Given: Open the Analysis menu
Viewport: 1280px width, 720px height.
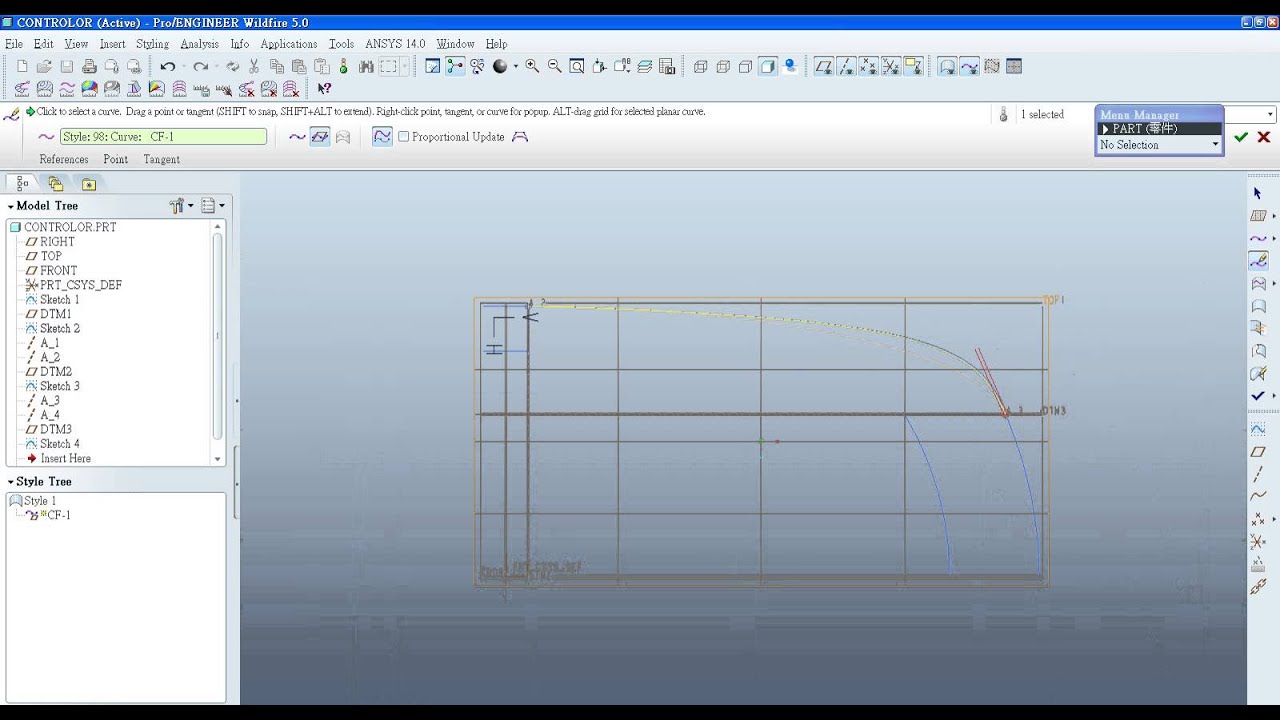Looking at the screenshot, I should 199,44.
